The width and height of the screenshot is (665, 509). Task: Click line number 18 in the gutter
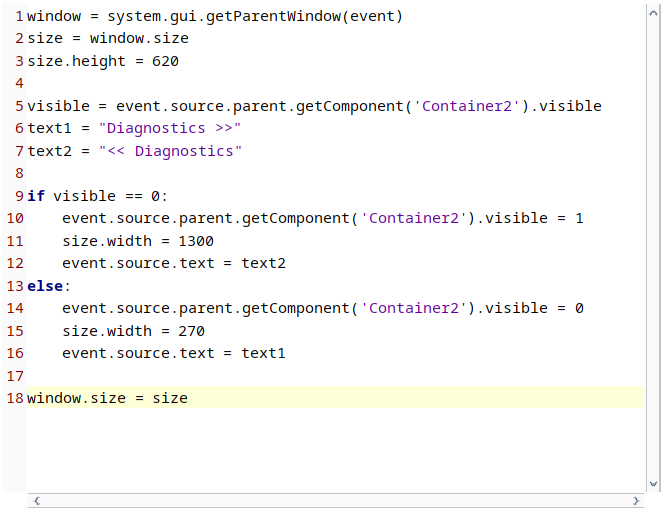(15, 398)
